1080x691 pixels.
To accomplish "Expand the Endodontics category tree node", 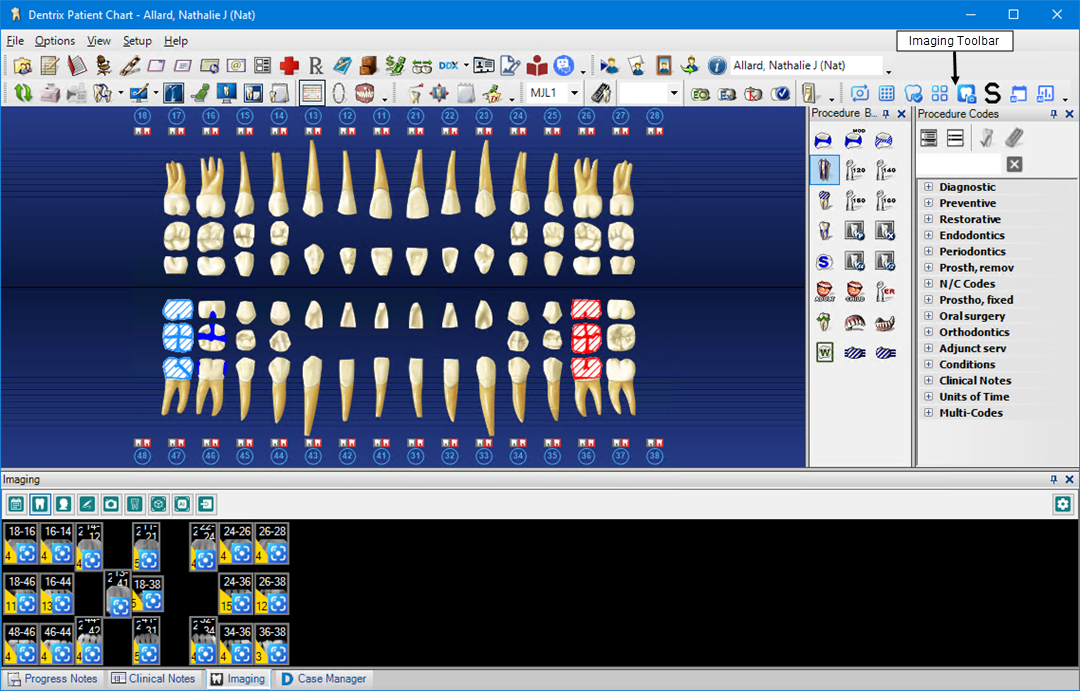I will (928, 235).
